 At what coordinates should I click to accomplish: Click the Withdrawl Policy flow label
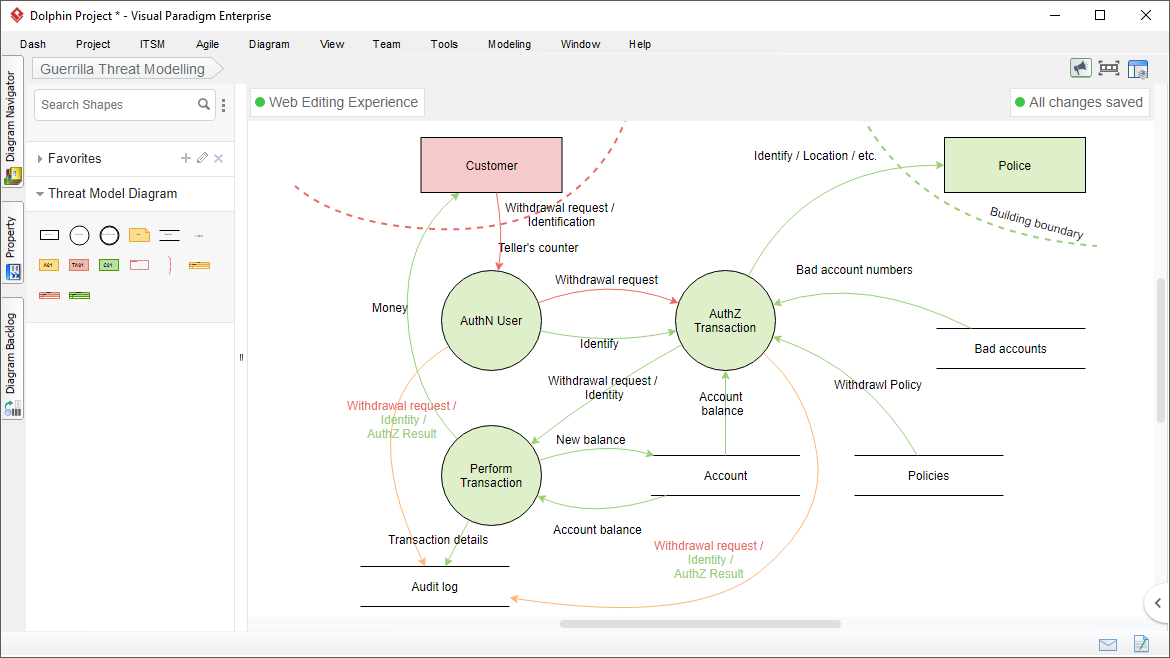pos(878,385)
